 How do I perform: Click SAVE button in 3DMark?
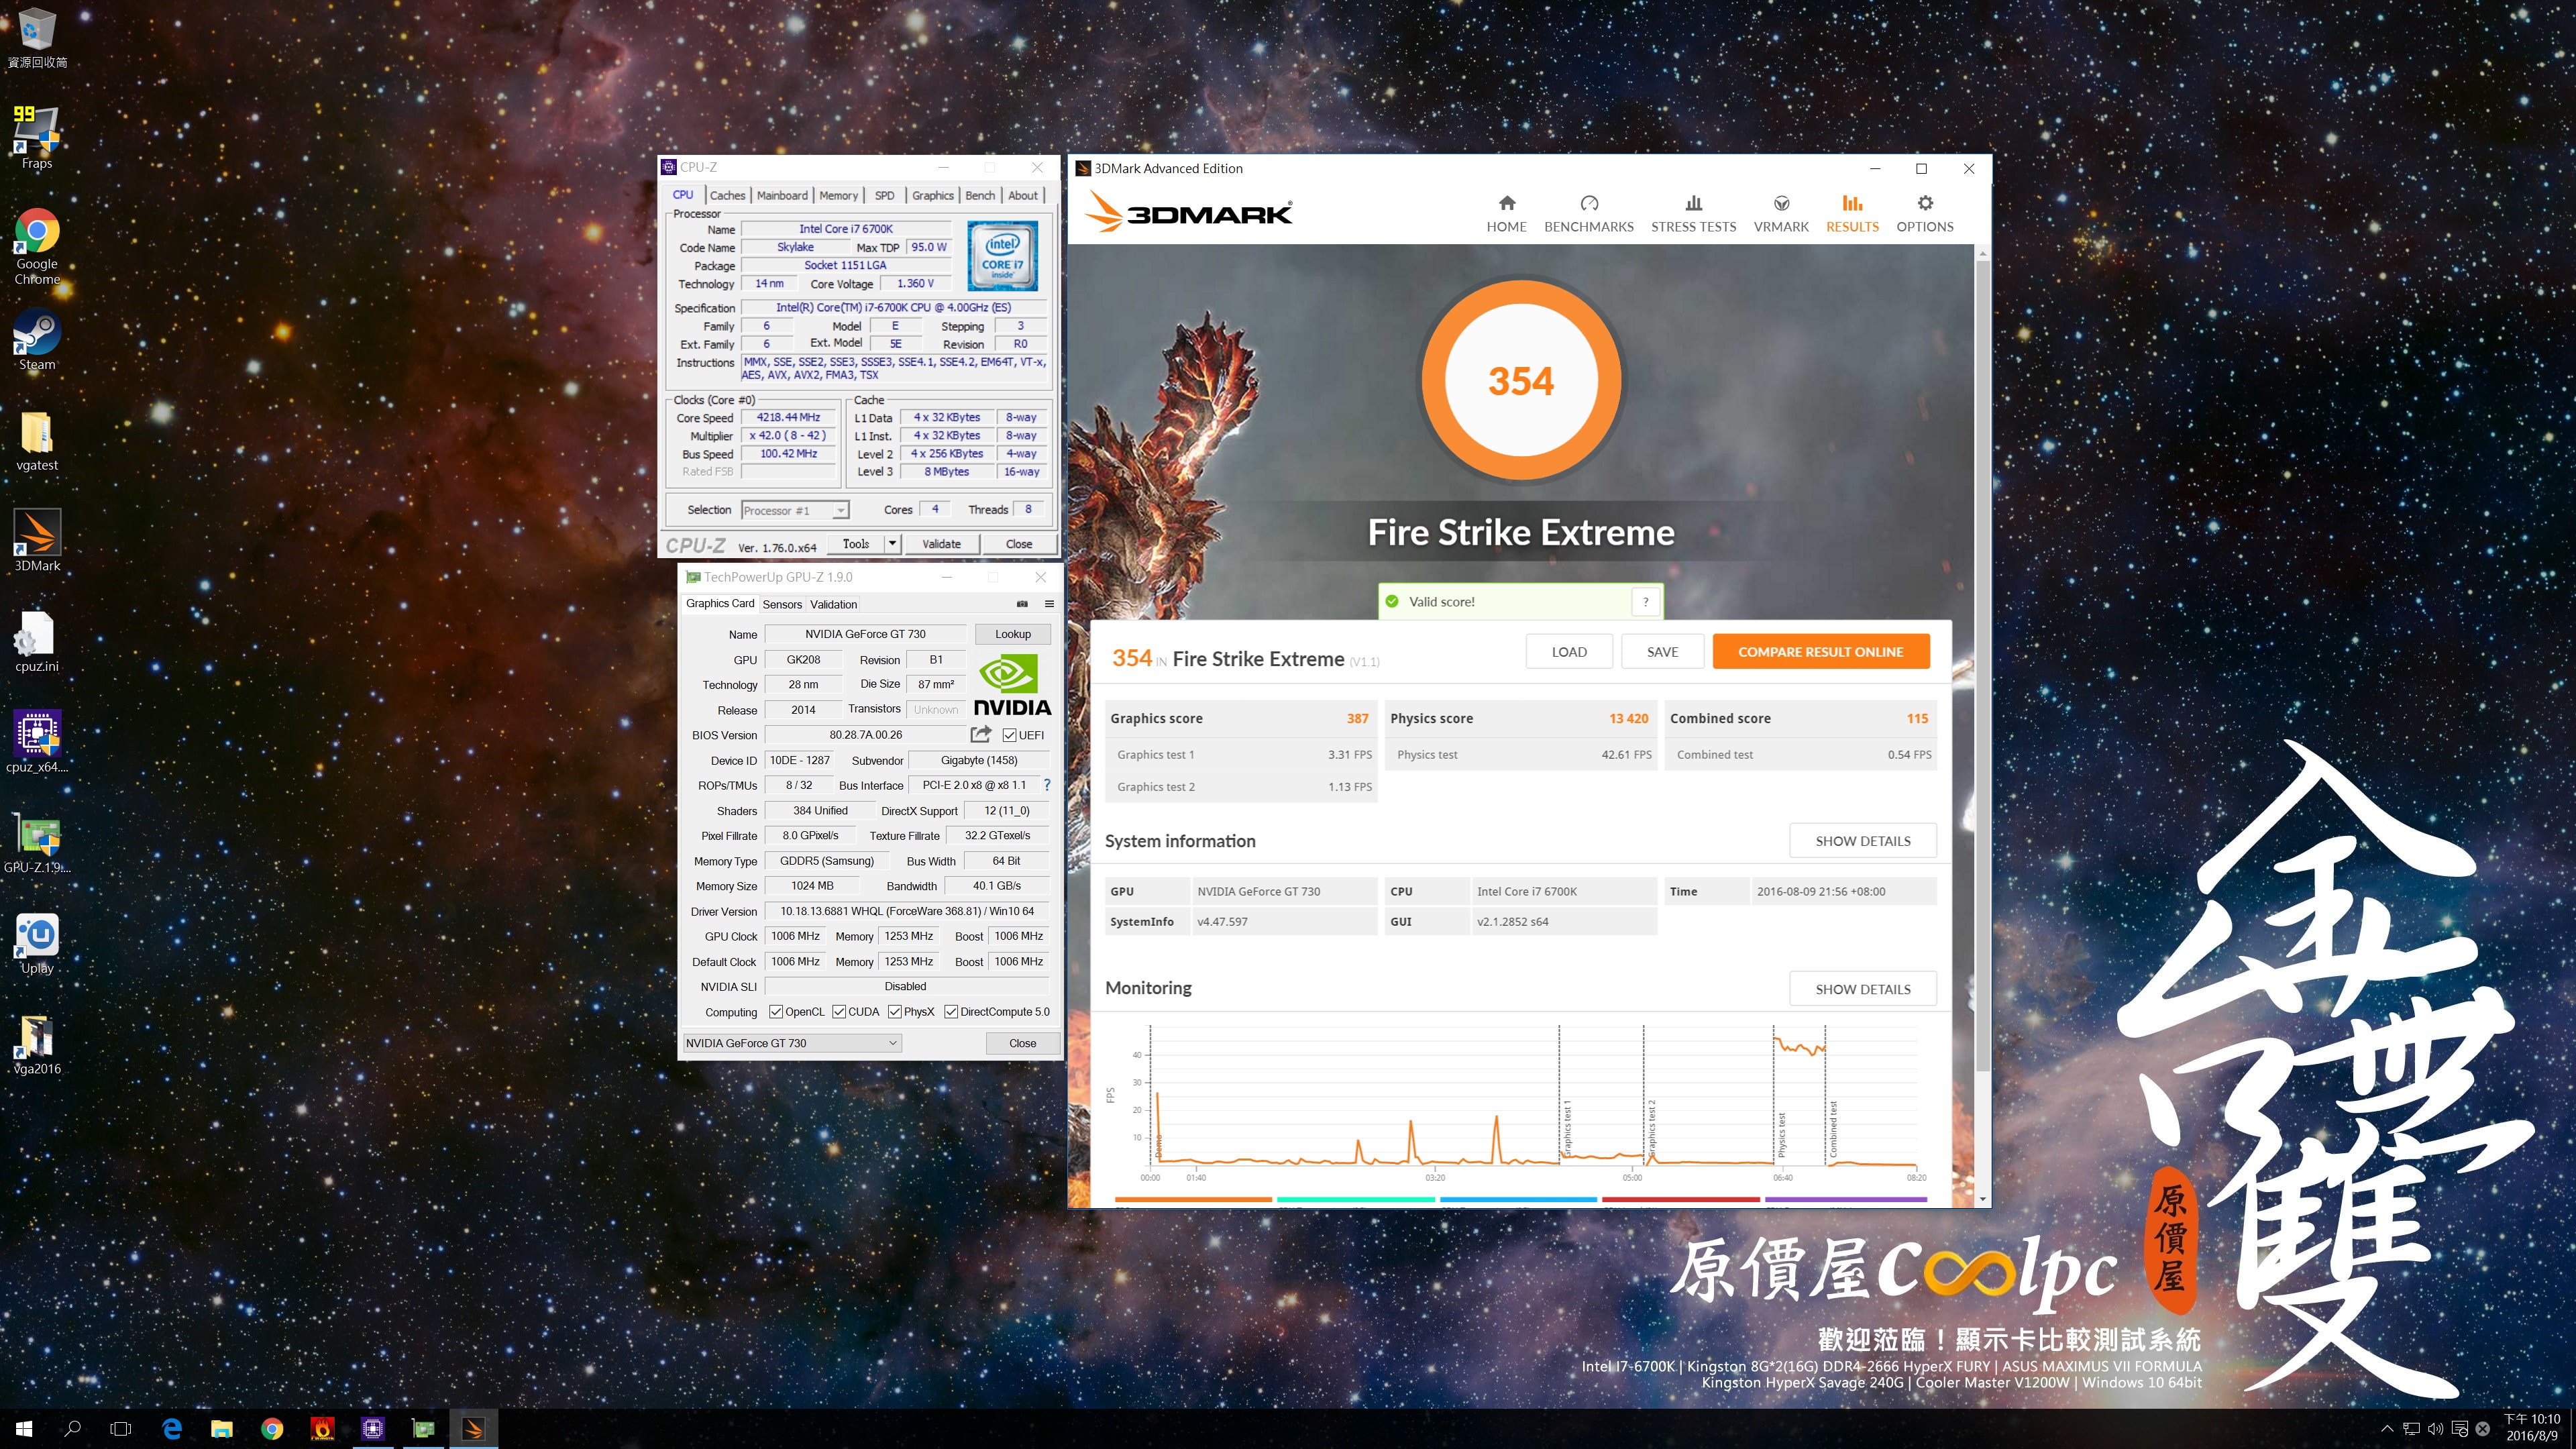point(1662,652)
